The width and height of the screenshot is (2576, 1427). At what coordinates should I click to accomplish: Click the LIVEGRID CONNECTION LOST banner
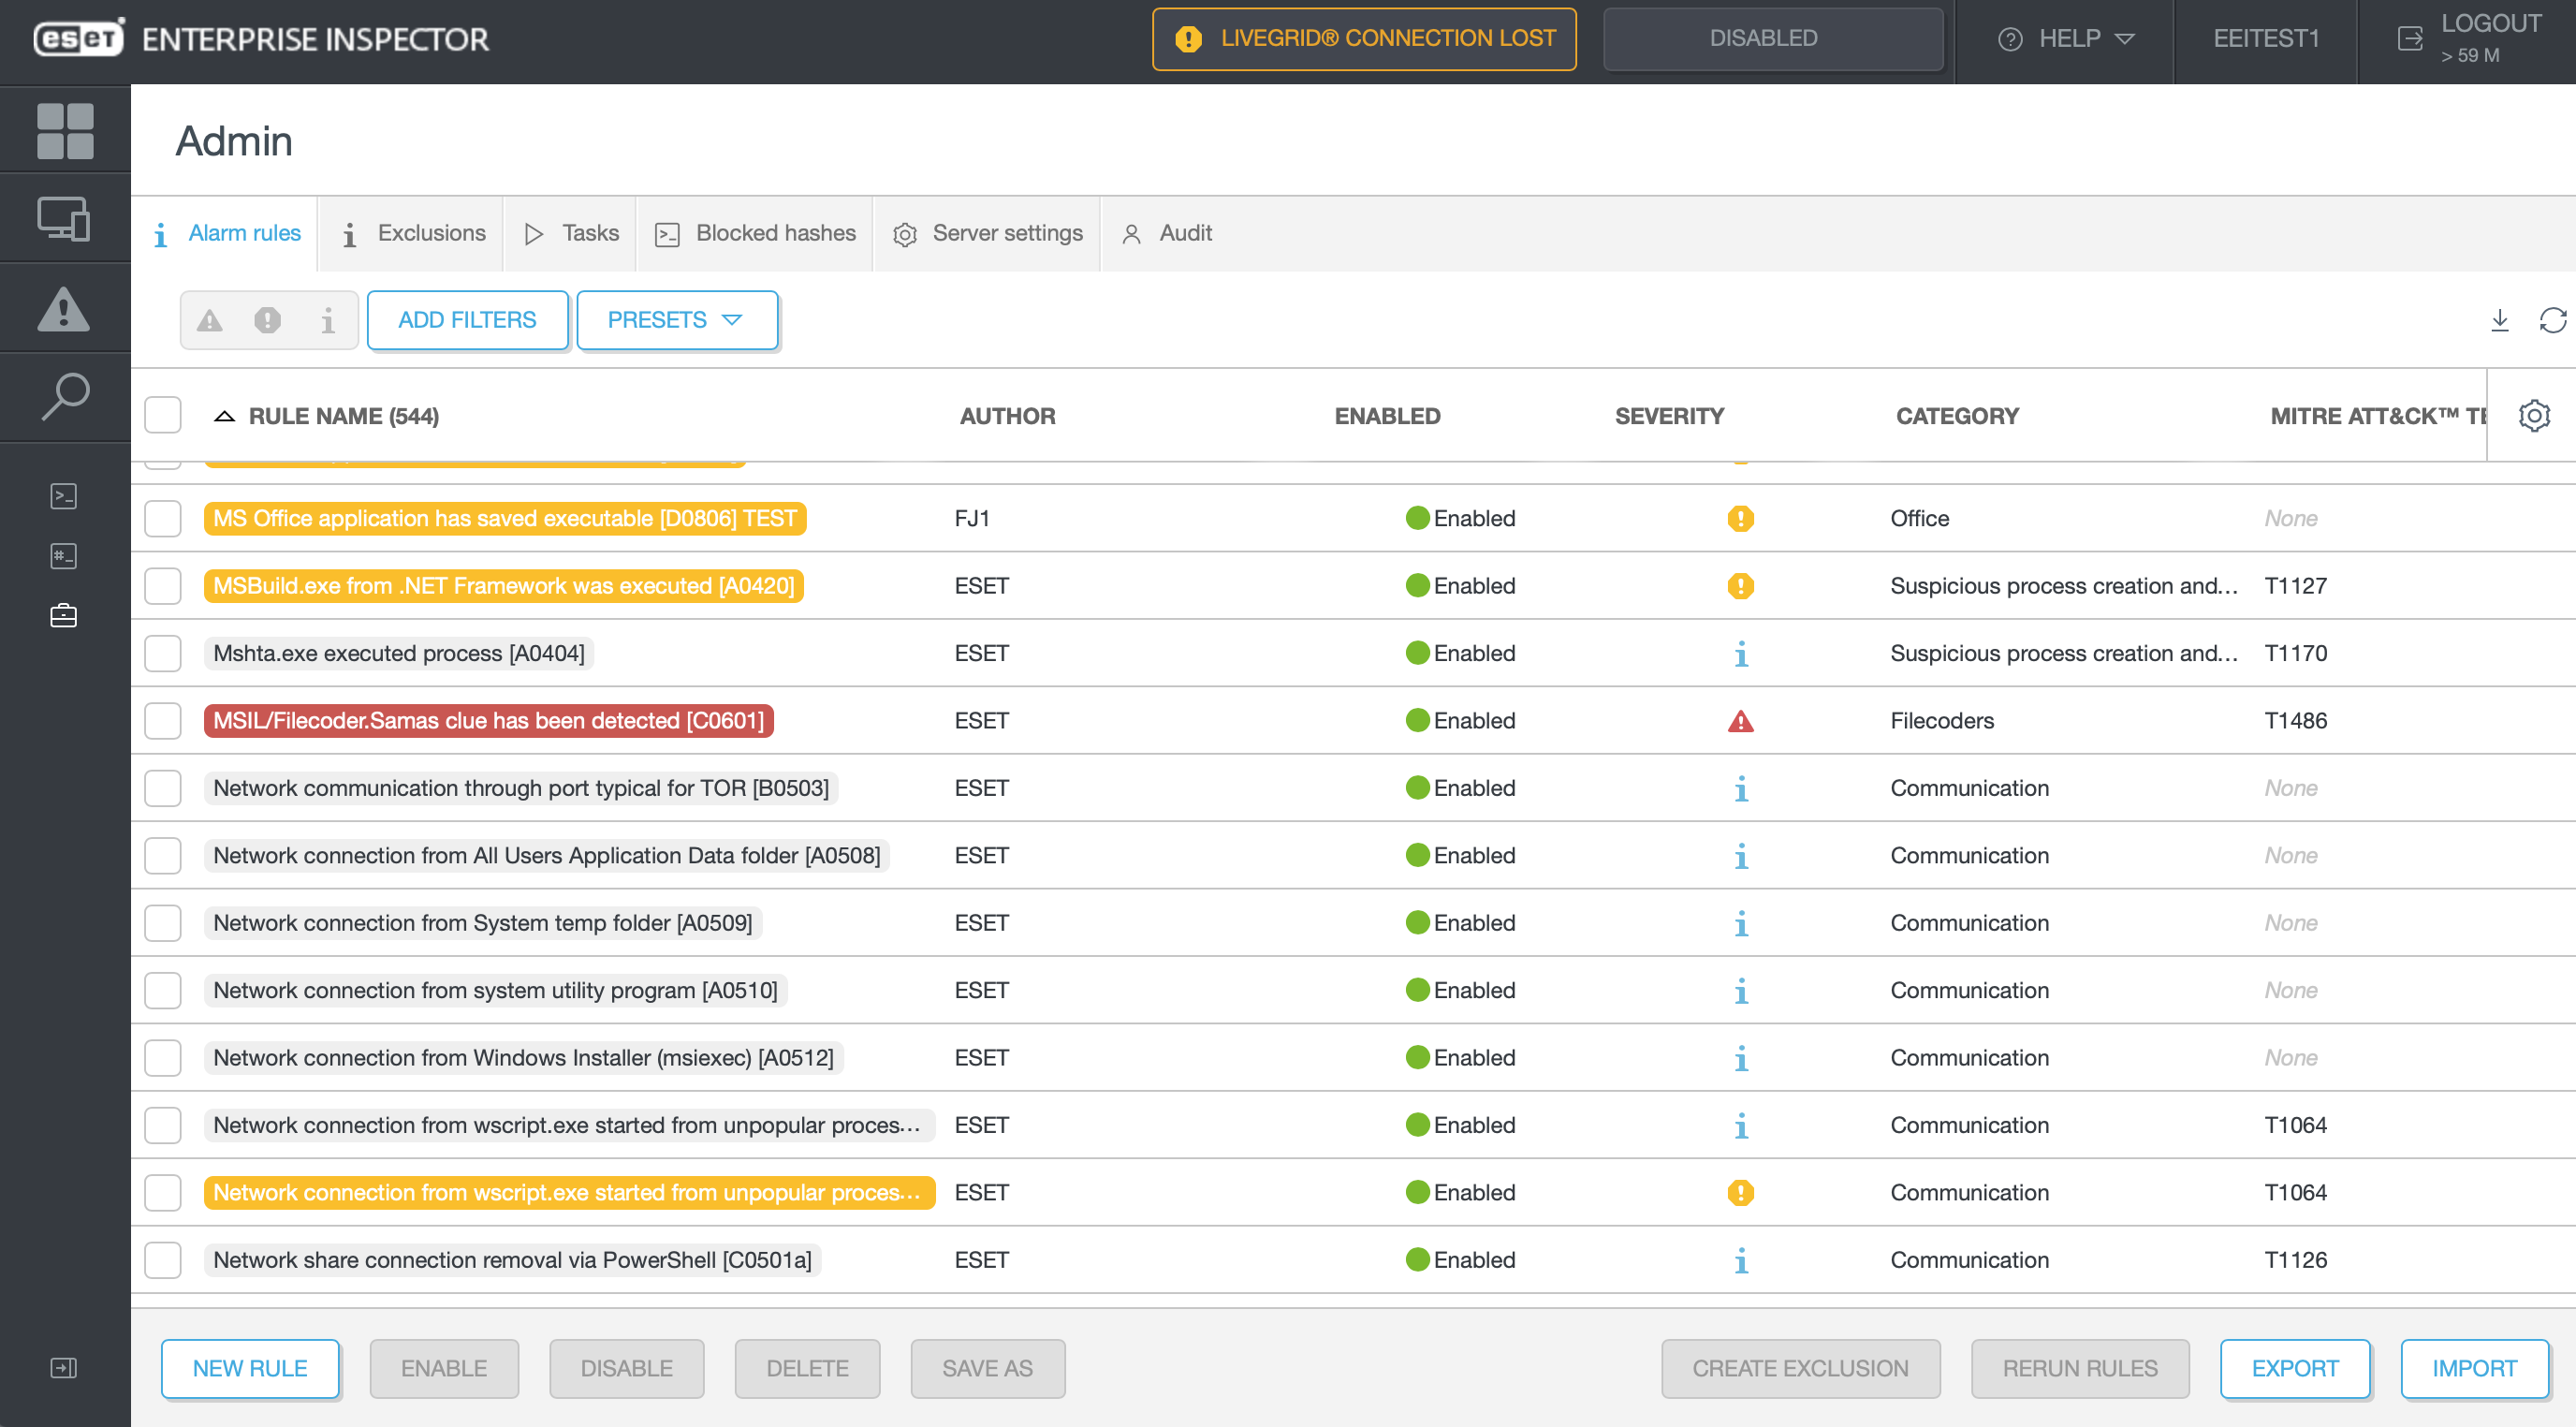1364,39
